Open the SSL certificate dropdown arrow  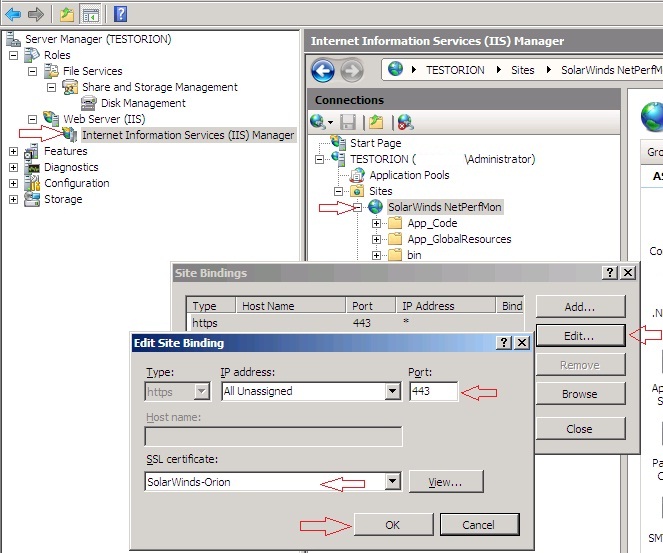point(392,481)
